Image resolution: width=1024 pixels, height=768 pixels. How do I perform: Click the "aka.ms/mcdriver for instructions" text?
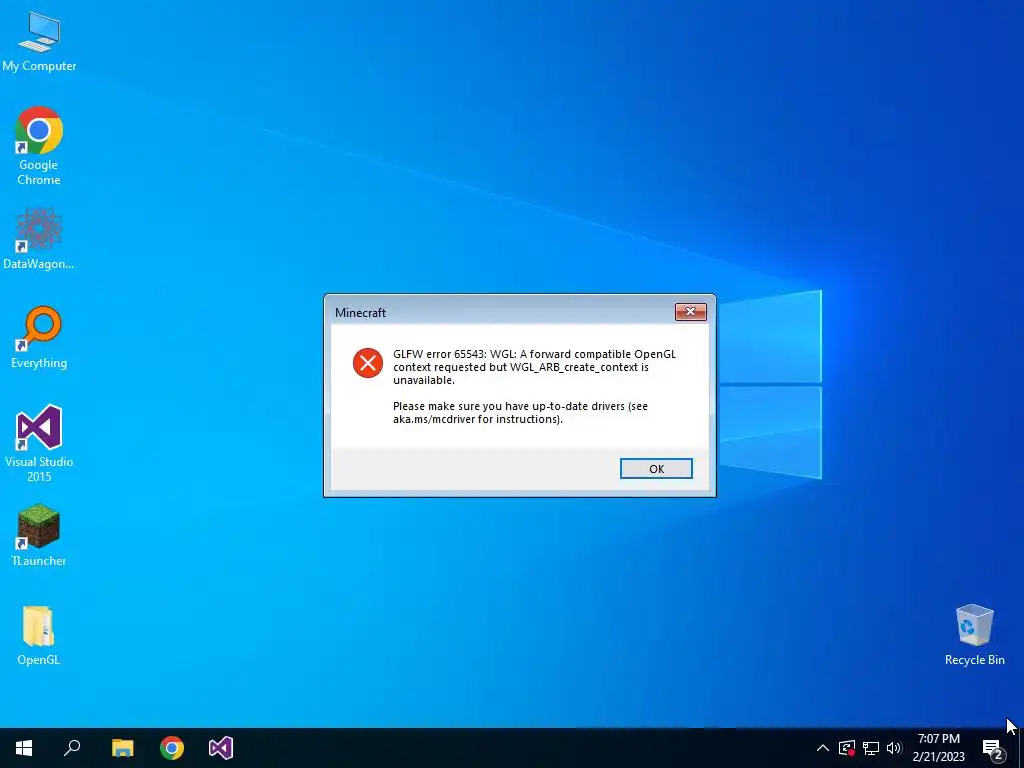pos(477,419)
